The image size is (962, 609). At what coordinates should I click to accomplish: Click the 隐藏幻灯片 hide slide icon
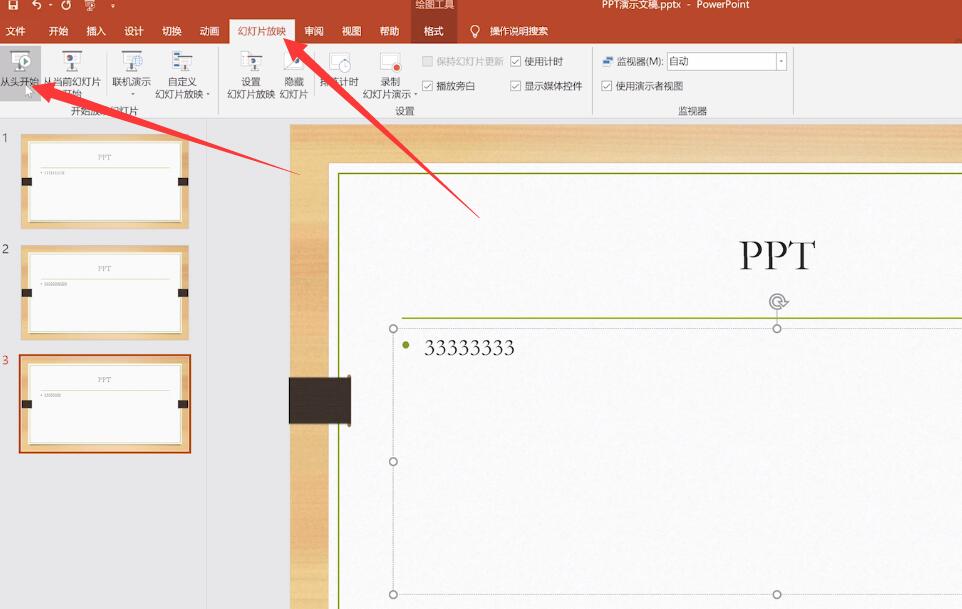[294, 61]
